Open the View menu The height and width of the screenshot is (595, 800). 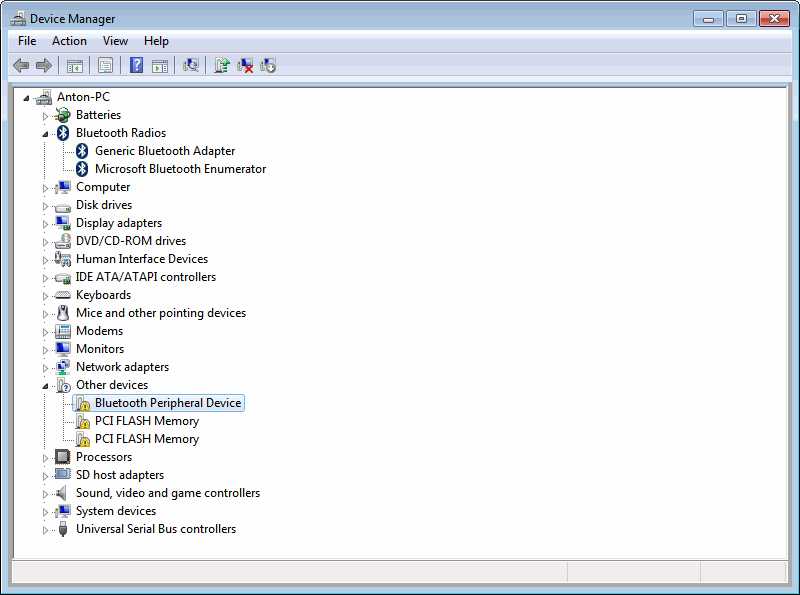(x=115, y=41)
